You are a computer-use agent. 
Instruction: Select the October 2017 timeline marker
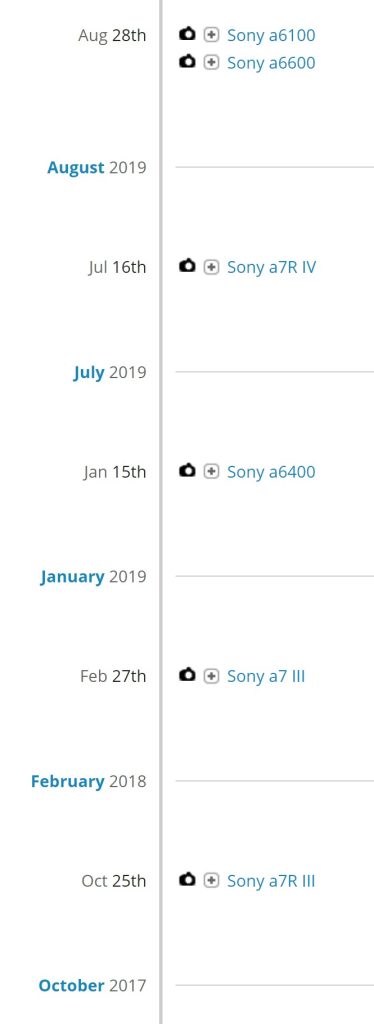pyautogui.click(x=92, y=985)
